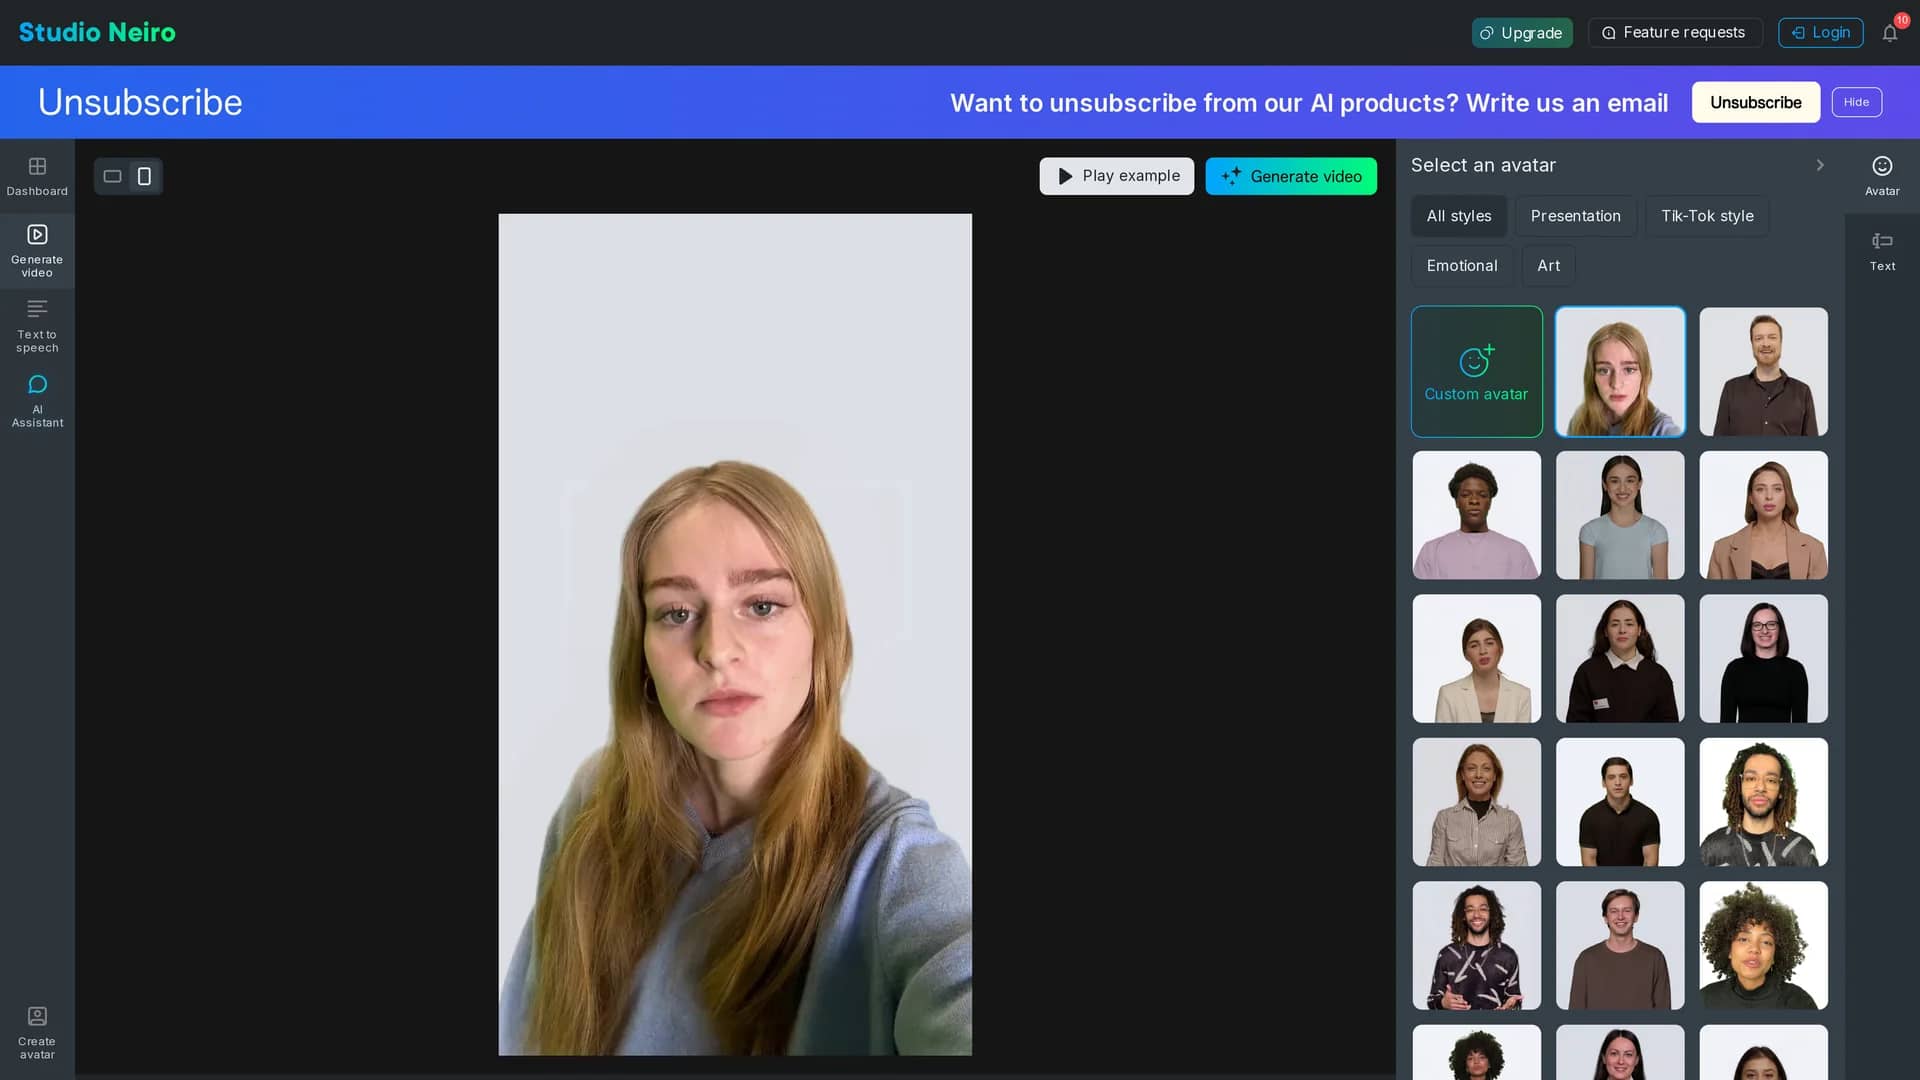Viewport: 1920px width, 1080px height.
Task: Play the example video
Action: coord(1116,176)
